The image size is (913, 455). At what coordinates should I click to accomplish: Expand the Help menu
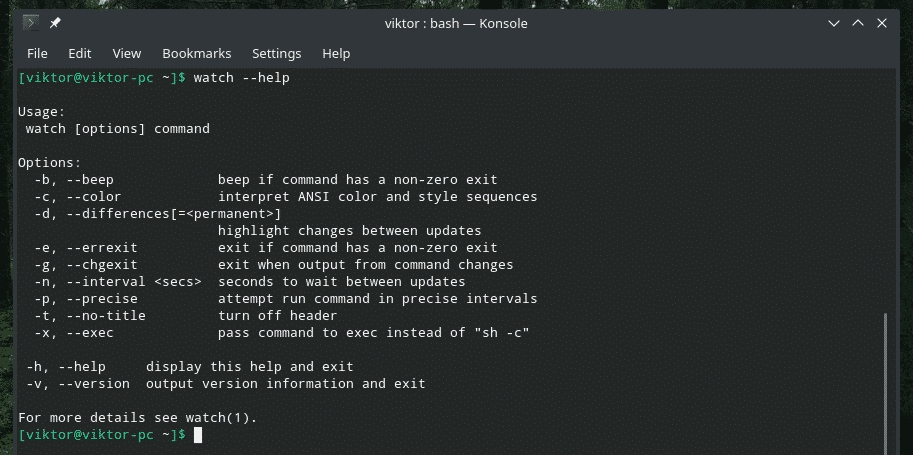click(336, 53)
